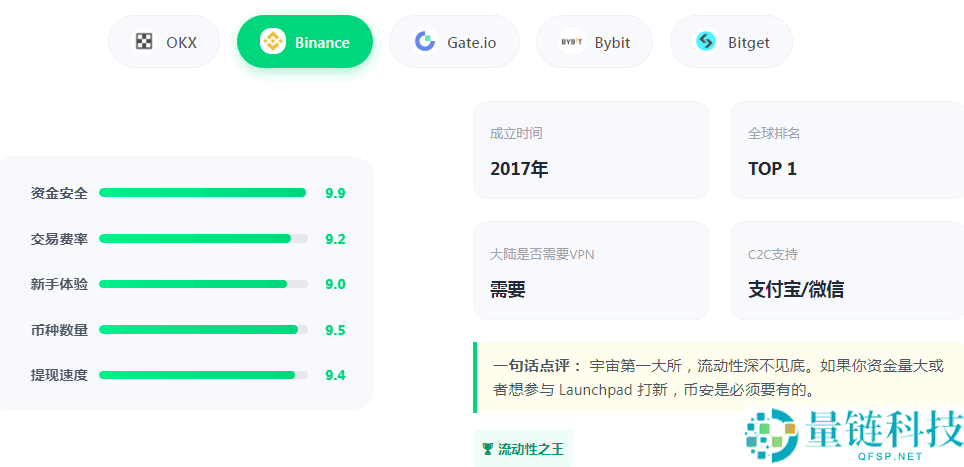Click the 成立时间 label in the founding card
This screenshot has width=964, height=467.
click(516, 133)
